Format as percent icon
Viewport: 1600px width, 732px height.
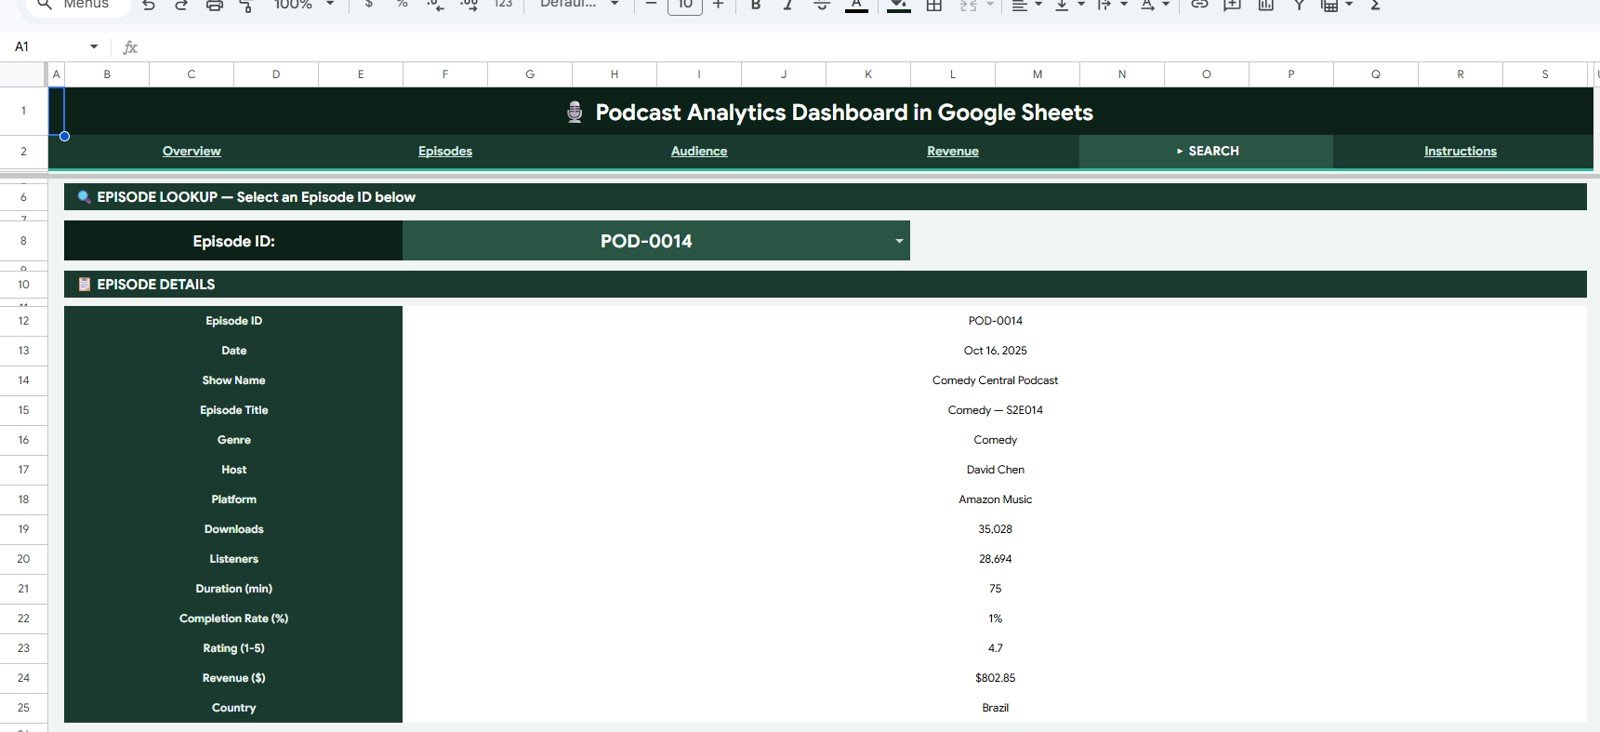click(x=402, y=4)
